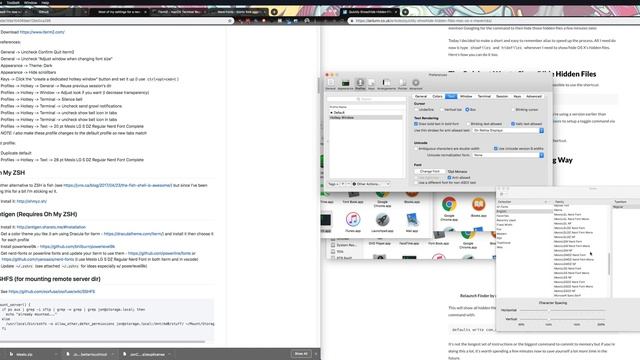The image size is (640, 360).
Task: Select the Default profile in list
Action: (366, 112)
